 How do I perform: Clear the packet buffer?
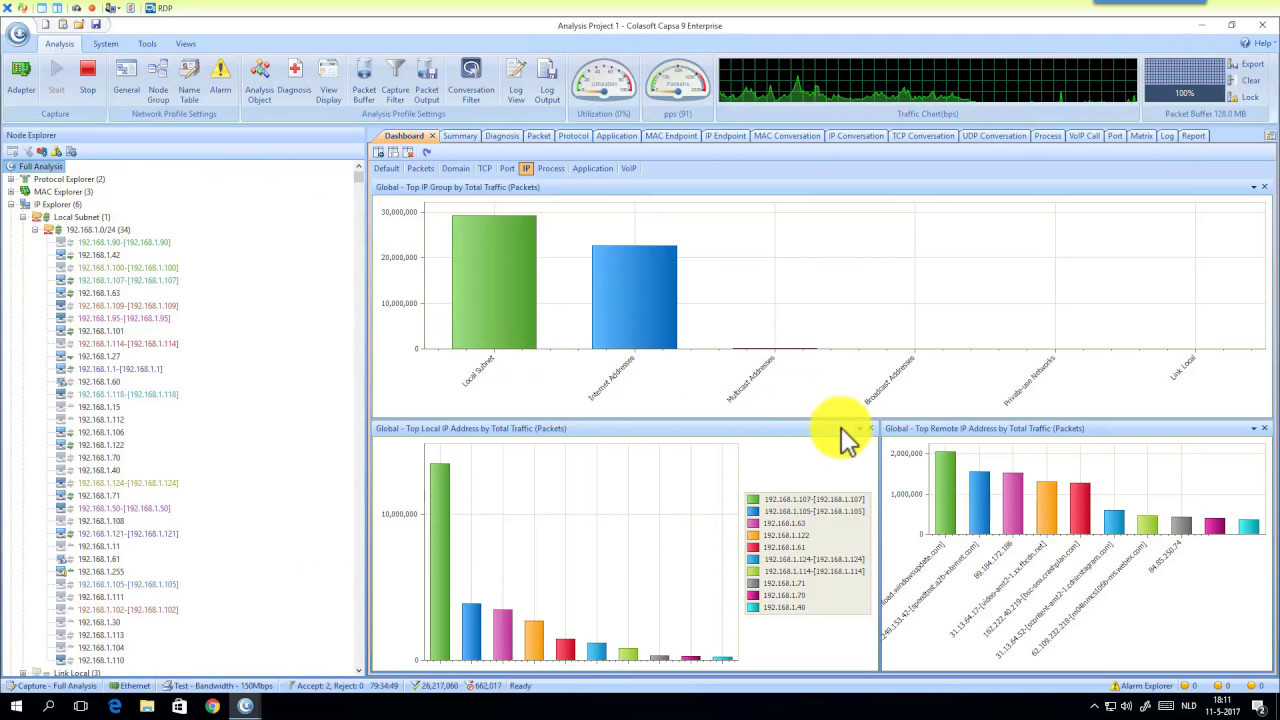pos(1245,81)
